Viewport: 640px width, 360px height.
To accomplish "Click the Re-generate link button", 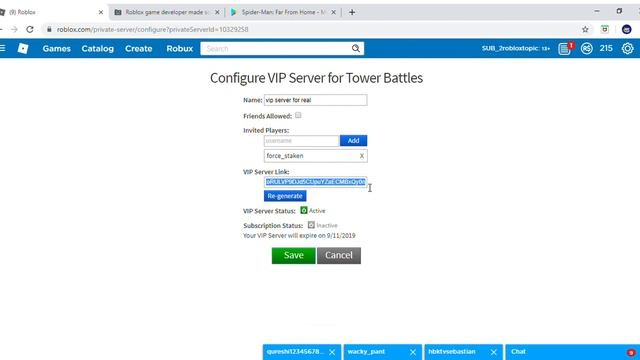I will [285, 196].
